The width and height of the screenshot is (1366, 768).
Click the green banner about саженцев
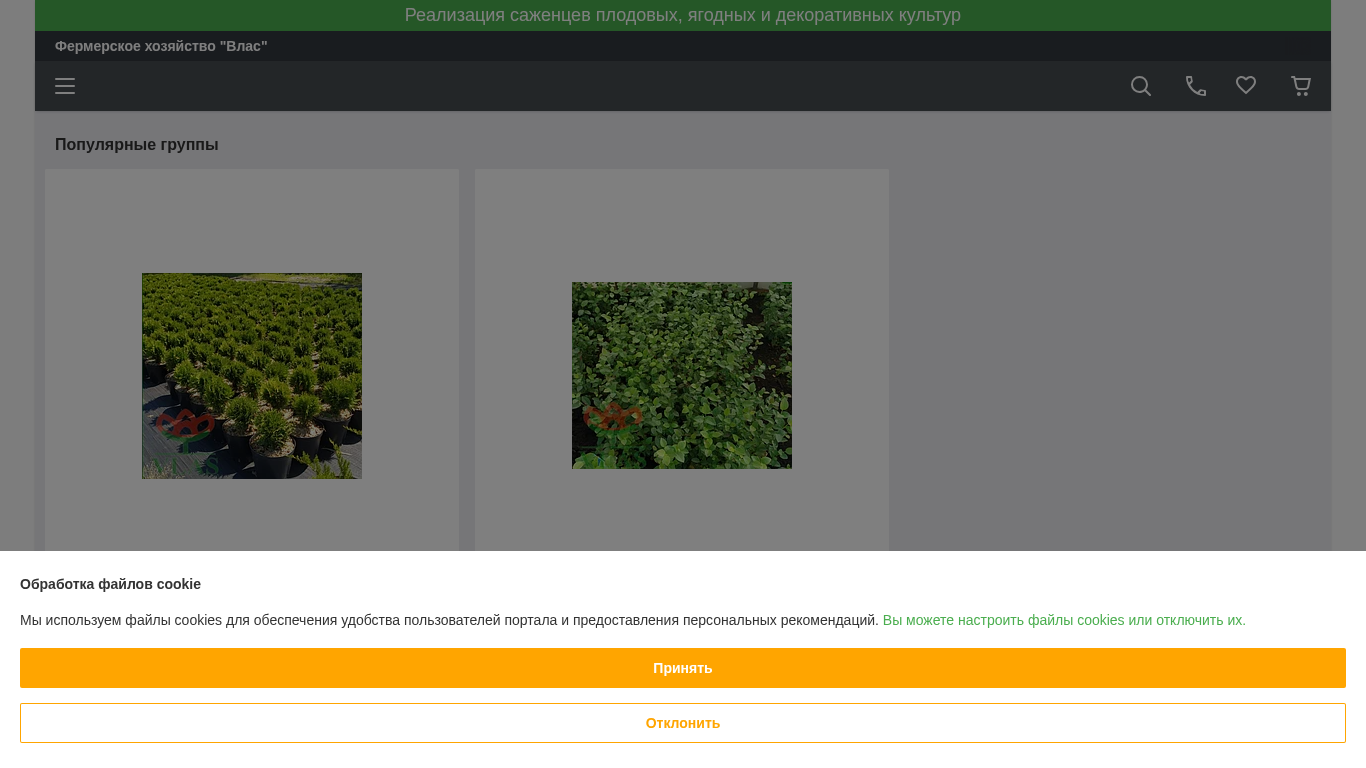pyautogui.click(x=683, y=15)
